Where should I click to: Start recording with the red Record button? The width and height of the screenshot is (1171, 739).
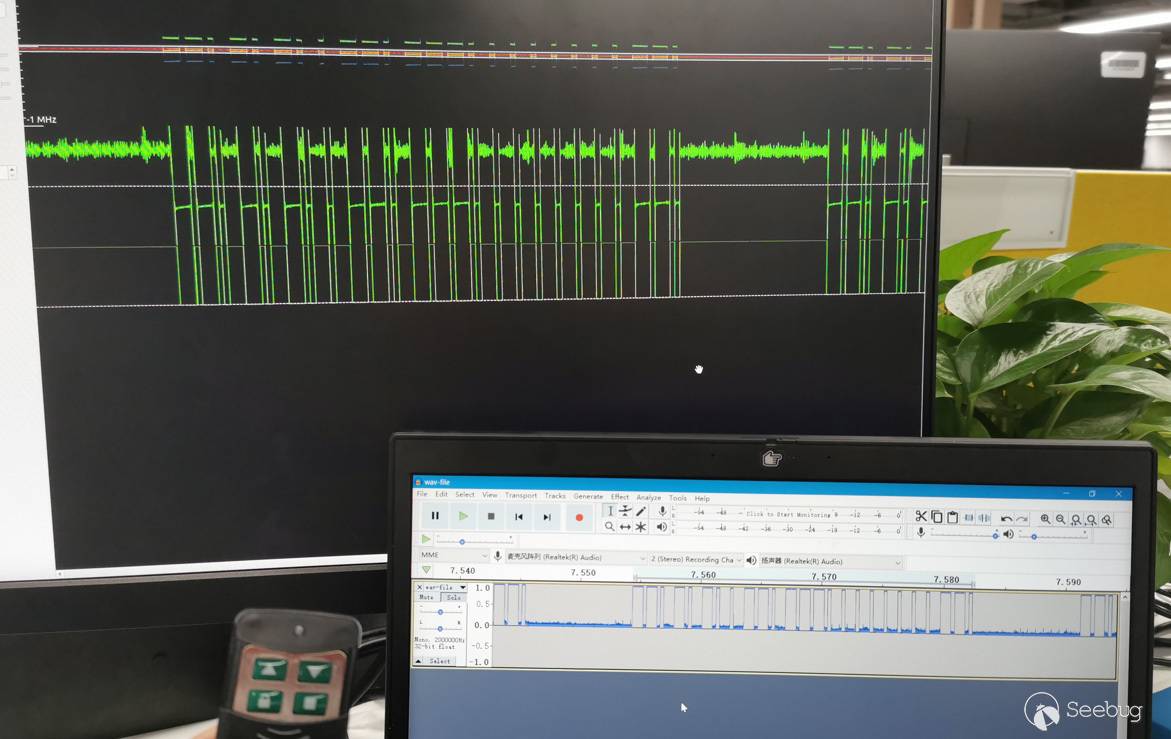pos(579,517)
